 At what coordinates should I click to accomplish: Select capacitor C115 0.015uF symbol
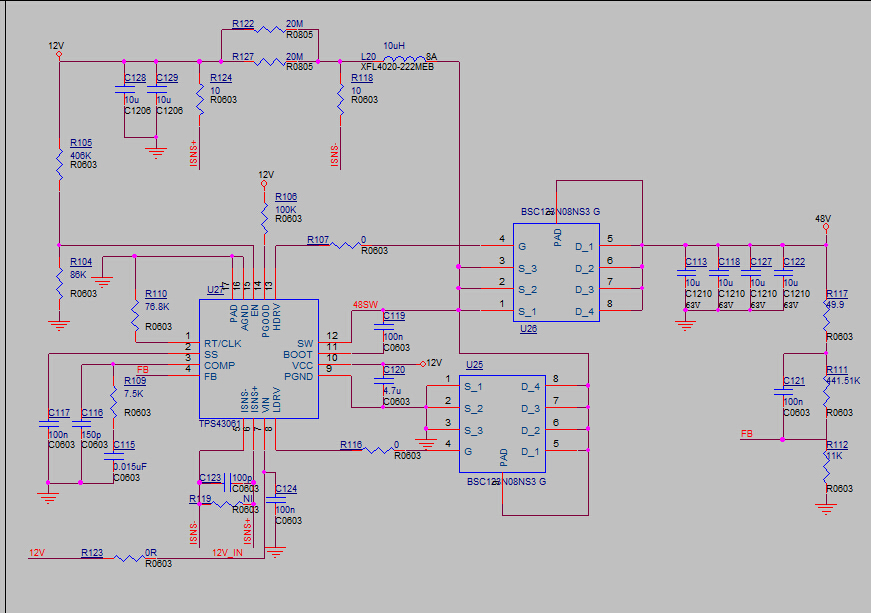point(114,456)
